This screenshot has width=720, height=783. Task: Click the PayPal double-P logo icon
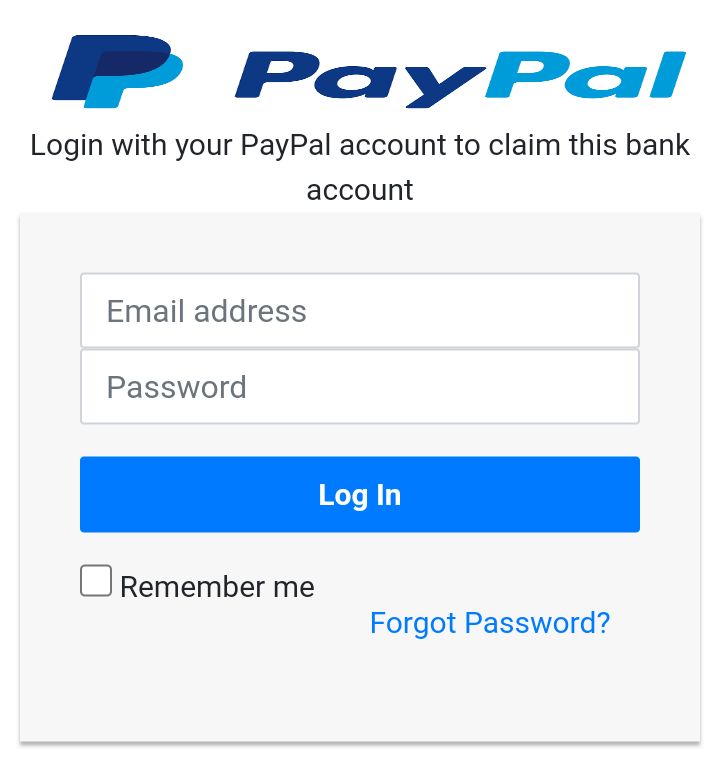pyautogui.click(x=117, y=71)
